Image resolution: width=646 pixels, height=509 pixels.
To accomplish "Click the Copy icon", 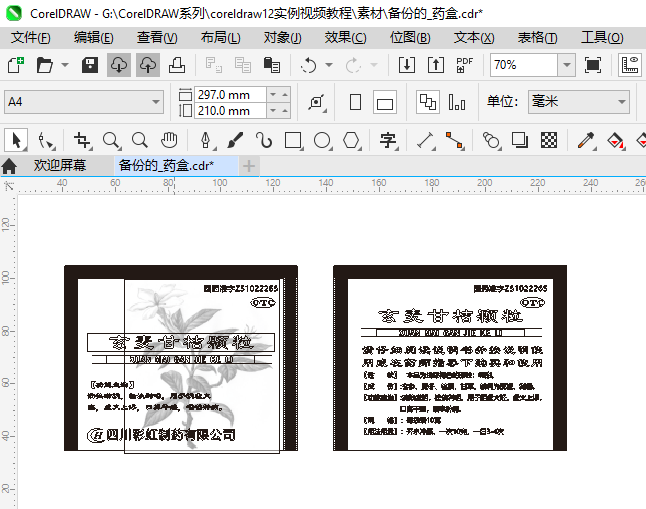I will (243, 65).
